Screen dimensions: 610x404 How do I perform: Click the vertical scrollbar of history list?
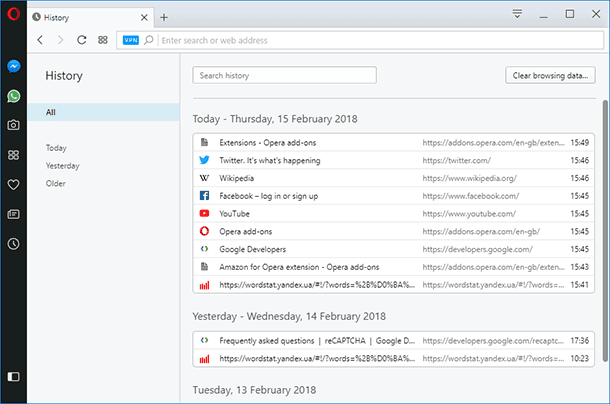(x=605, y=231)
